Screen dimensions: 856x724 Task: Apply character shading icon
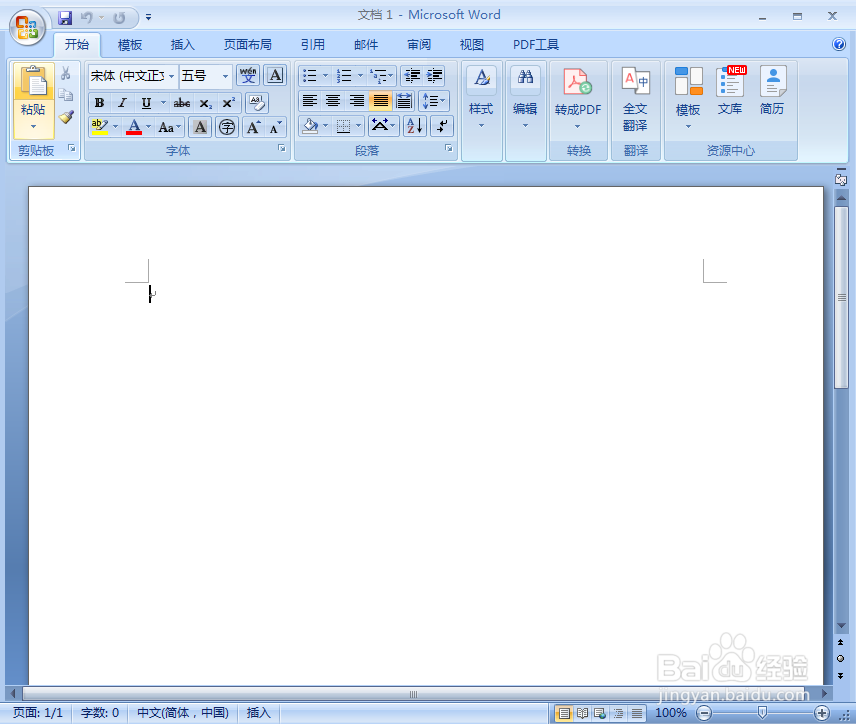point(200,128)
